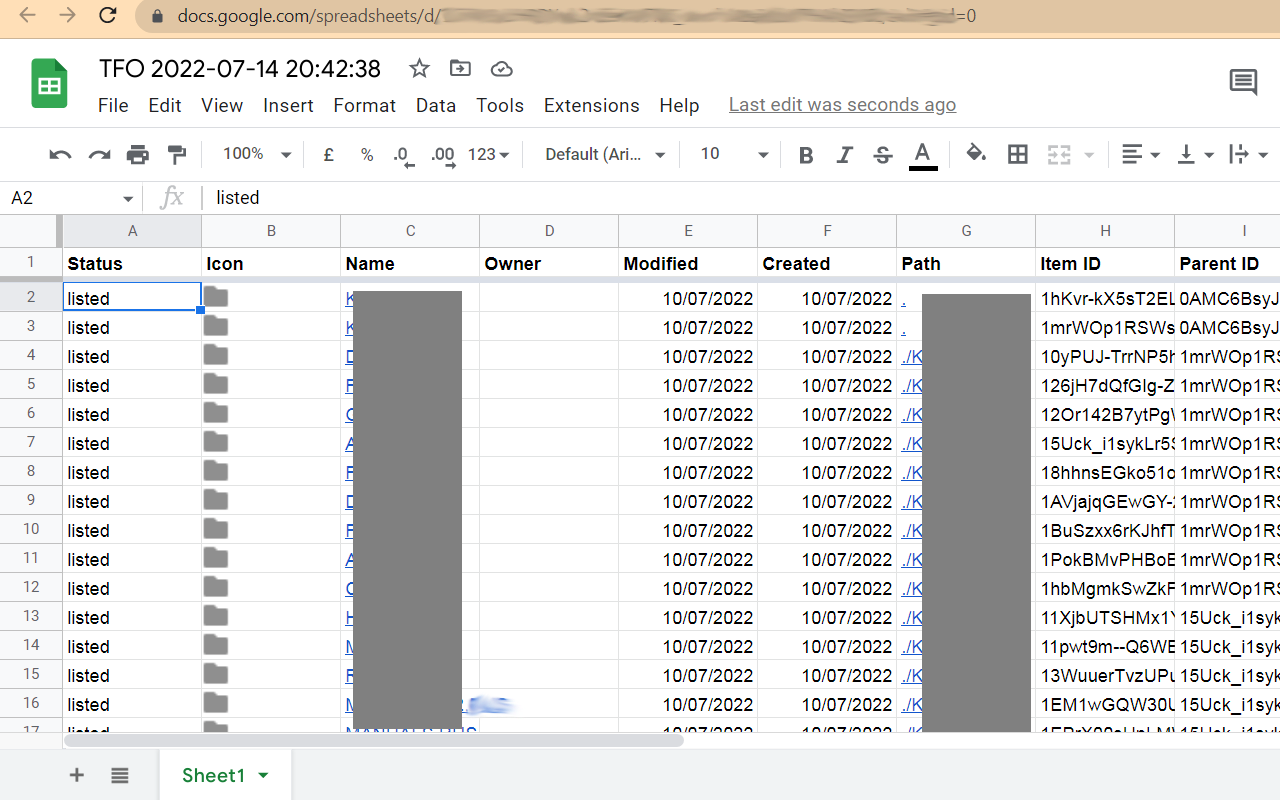Open comment history icon
The image size is (1280, 800).
click(1243, 82)
